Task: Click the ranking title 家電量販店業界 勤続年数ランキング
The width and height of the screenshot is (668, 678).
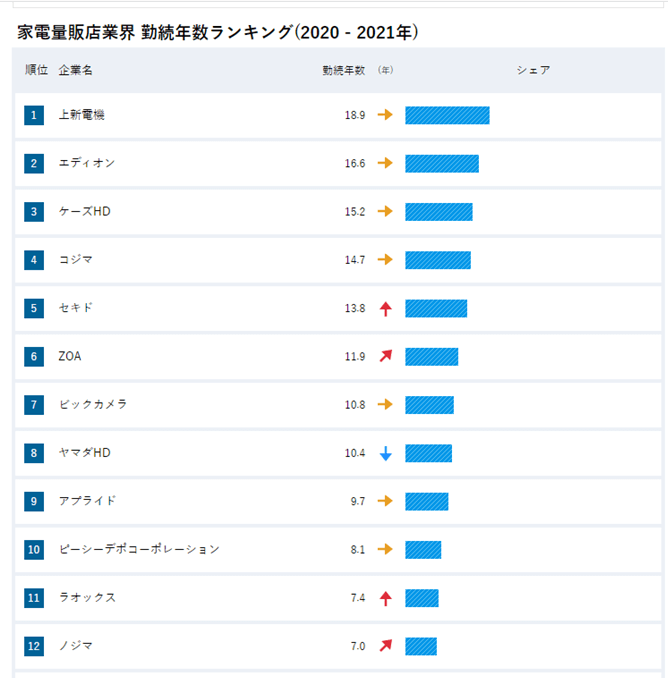Action: click(217, 32)
